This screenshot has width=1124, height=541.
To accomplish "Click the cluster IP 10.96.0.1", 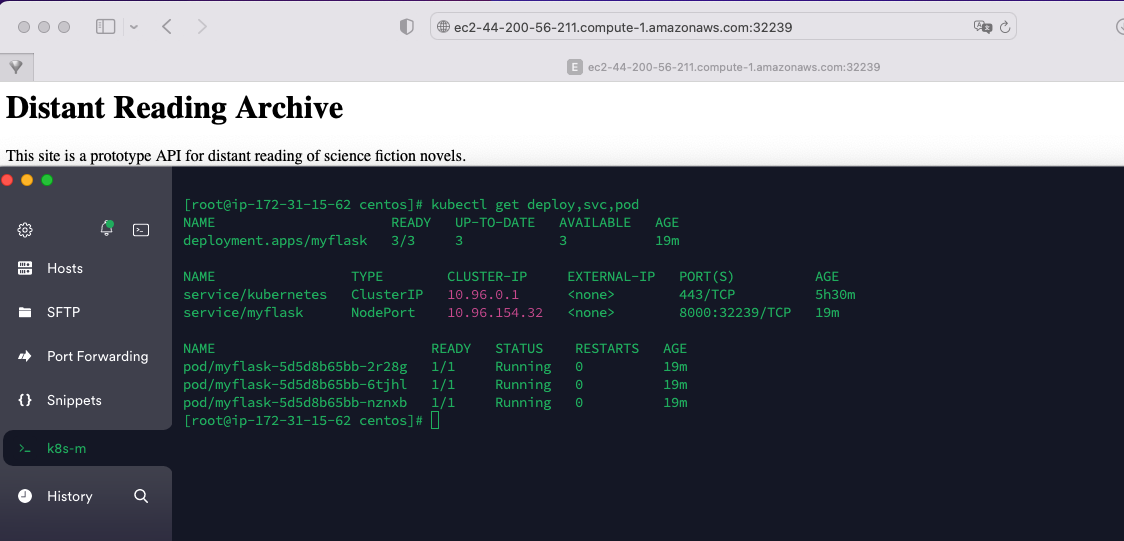I will (483, 295).
